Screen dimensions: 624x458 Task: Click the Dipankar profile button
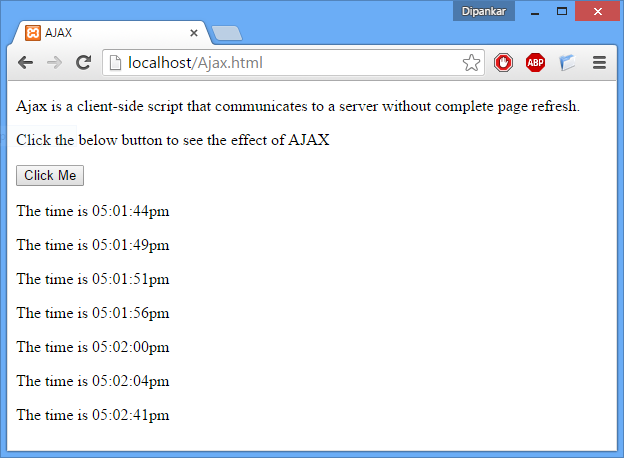coord(484,11)
